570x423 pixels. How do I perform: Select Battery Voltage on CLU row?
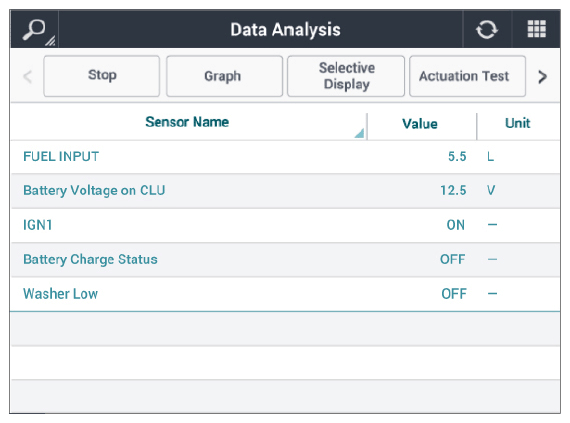285,191
